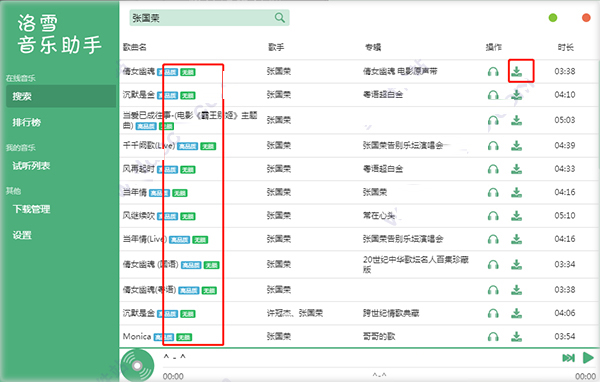Viewport: 600px width, 382px height.
Task: Listen to Monica with headphone icon
Action: coord(493,337)
